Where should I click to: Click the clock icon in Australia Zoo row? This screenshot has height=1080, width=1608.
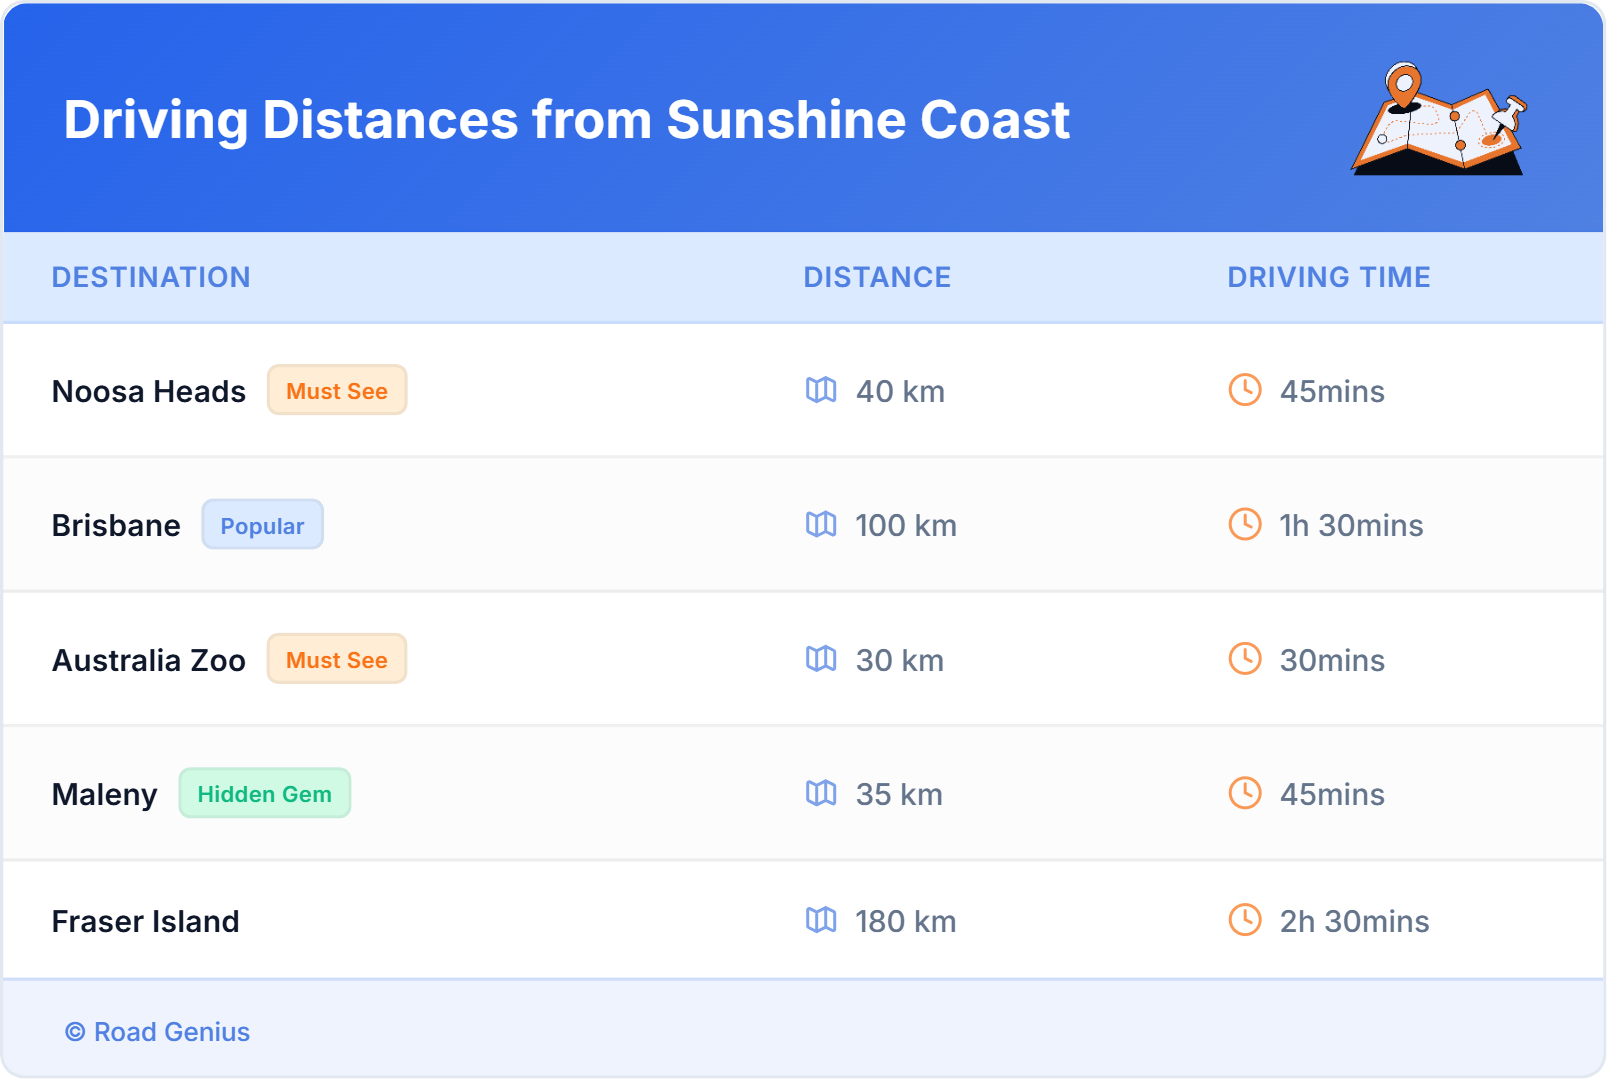pos(1245,659)
